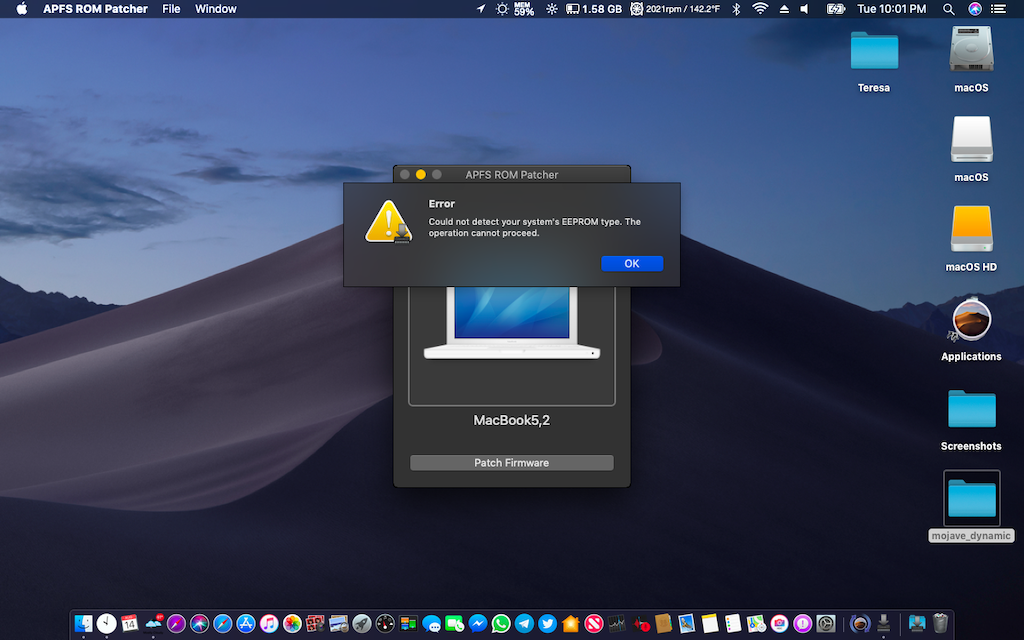The width and height of the screenshot is (1024, 640).
Task: Open Facebook Messenger from the Dock
Action: (478, 624)
